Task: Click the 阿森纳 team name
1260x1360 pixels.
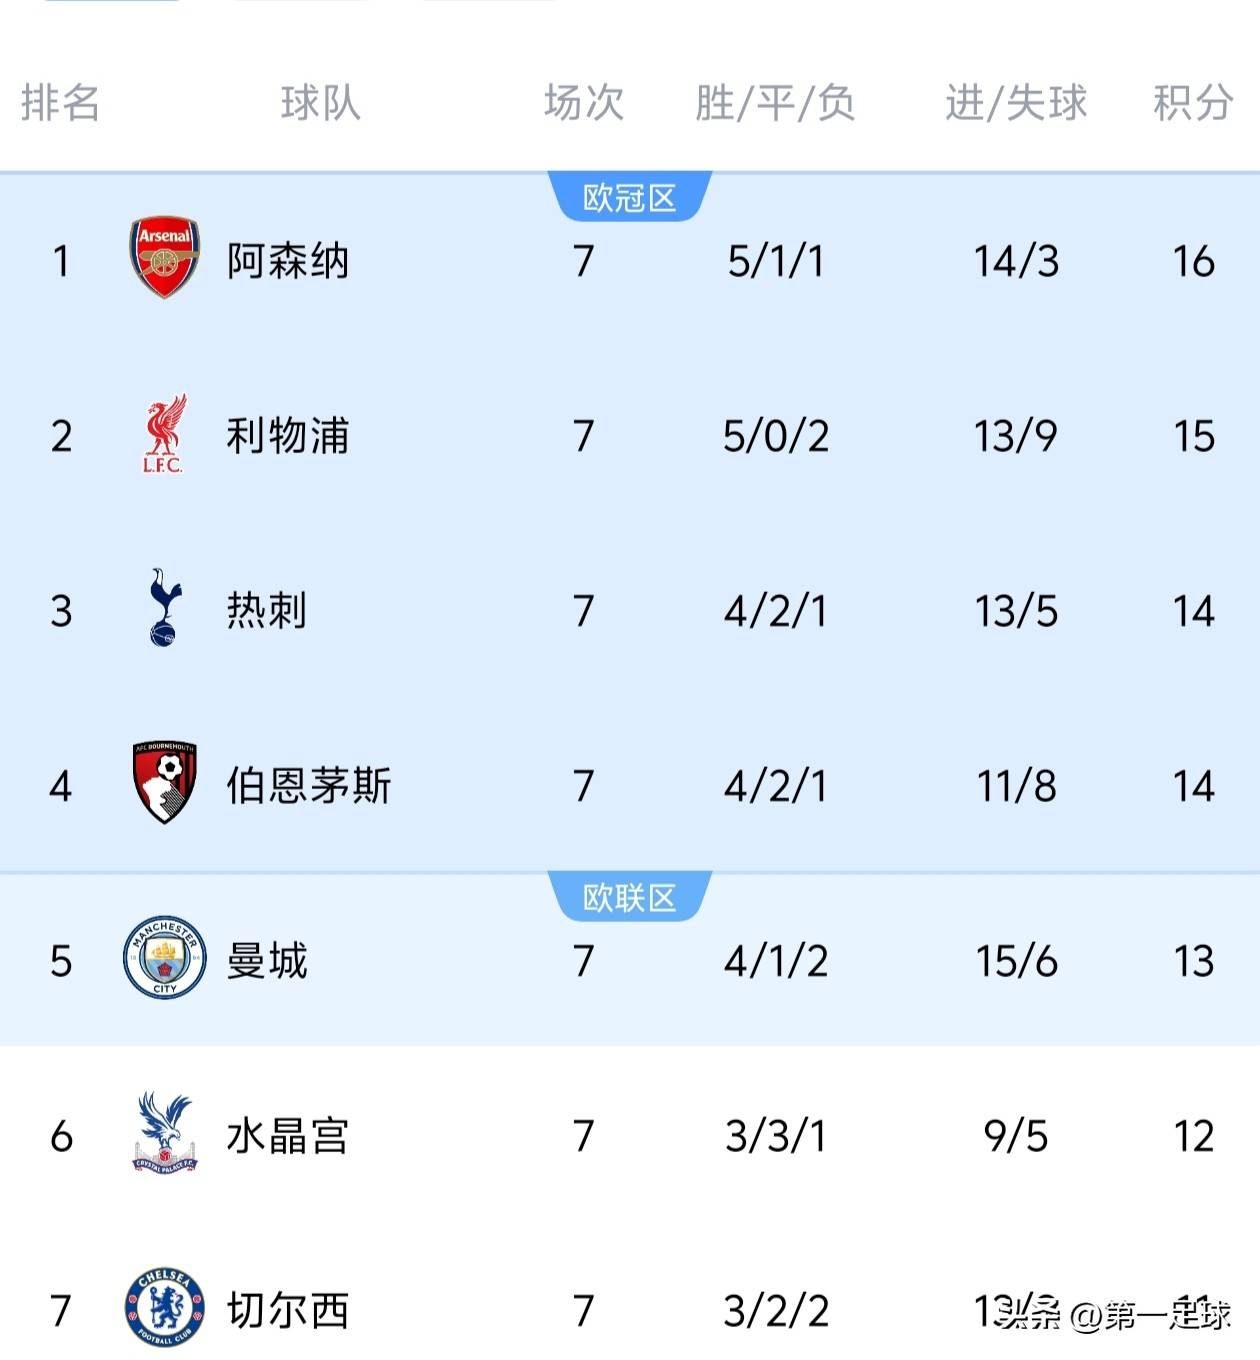Action: [288, 261]
